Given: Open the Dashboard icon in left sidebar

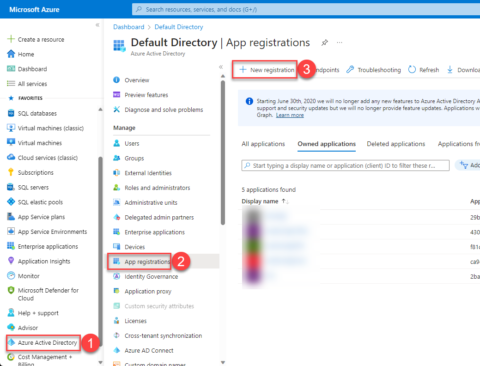Looking at the screenshot, I should 11,69.
